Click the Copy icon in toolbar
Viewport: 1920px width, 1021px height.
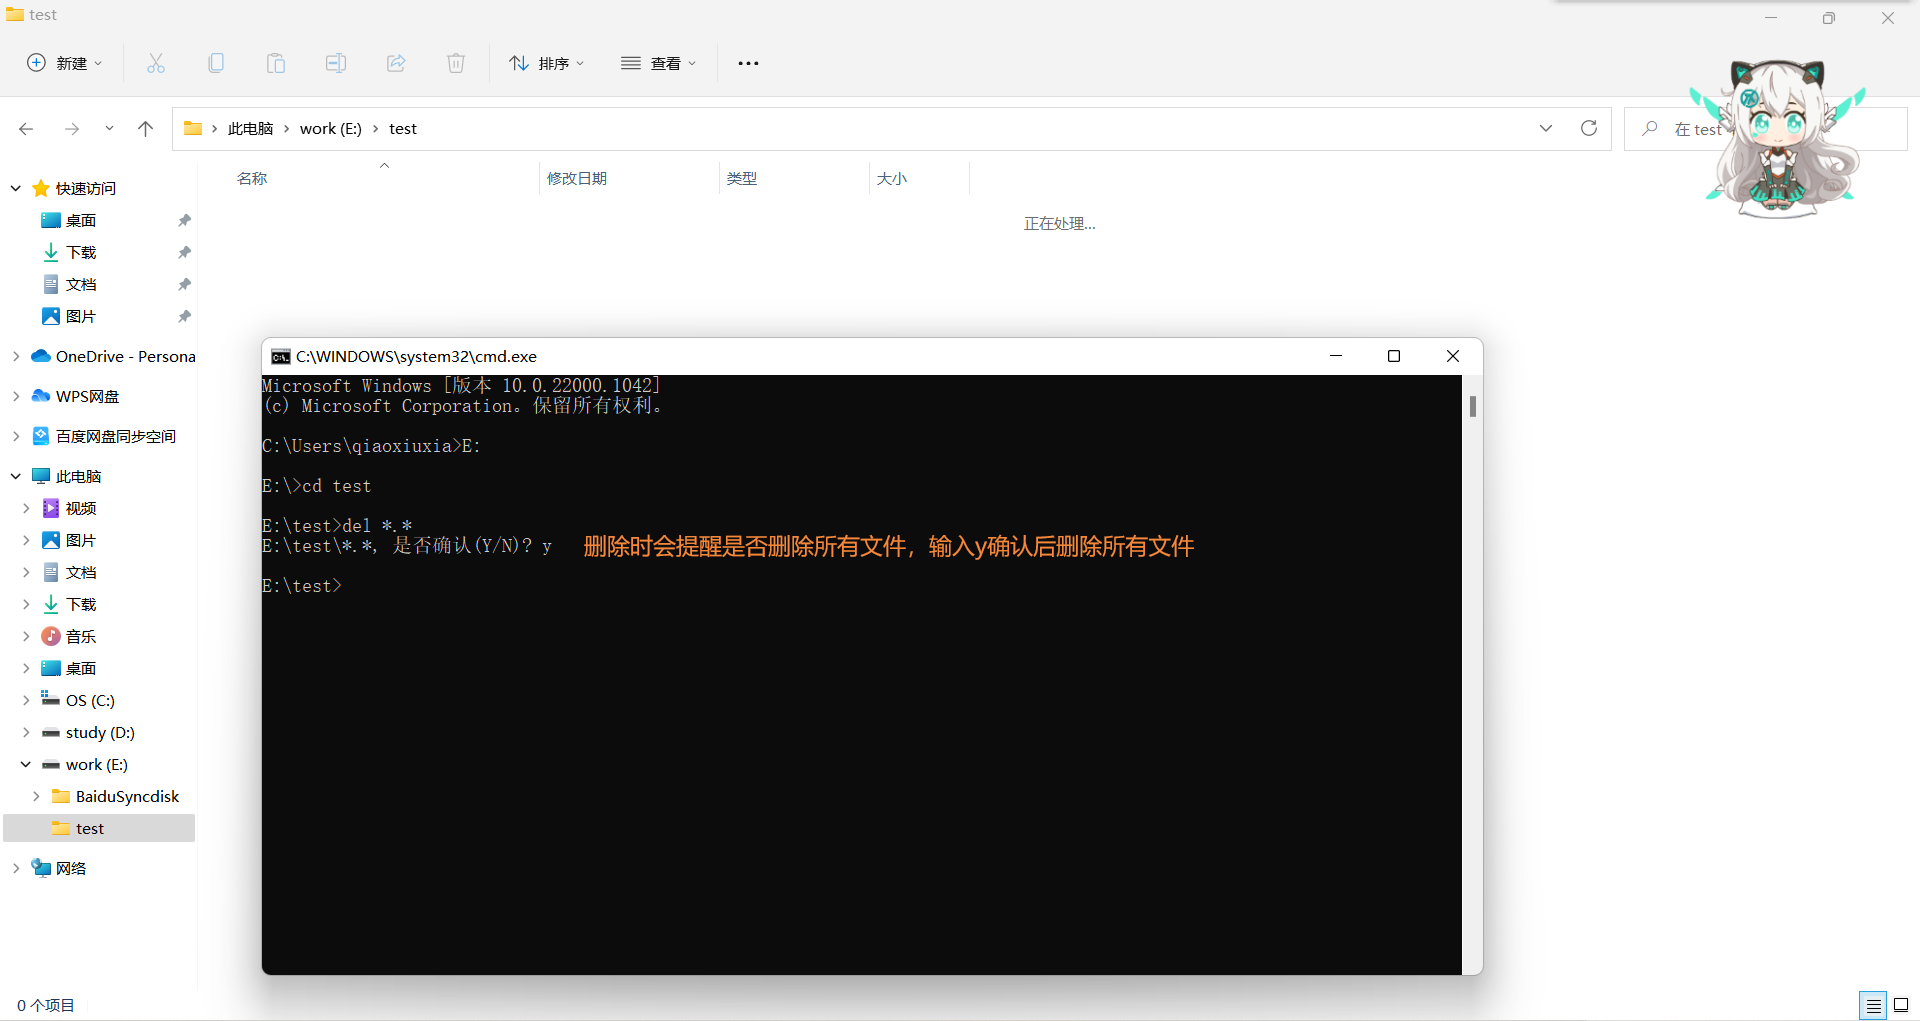click(x=216, y=63)
